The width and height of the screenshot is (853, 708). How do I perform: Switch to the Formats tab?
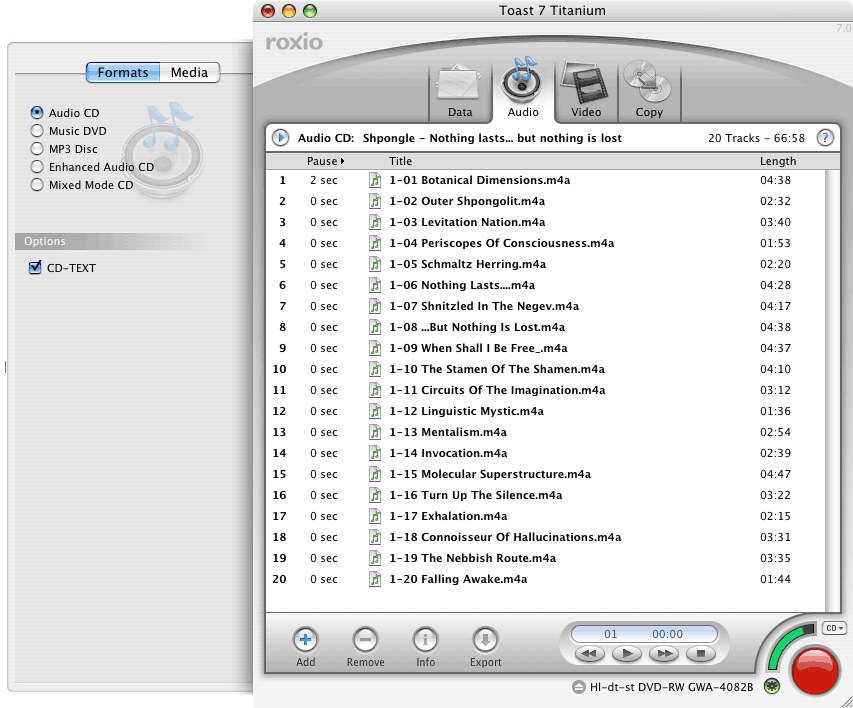tap(123, 72)
